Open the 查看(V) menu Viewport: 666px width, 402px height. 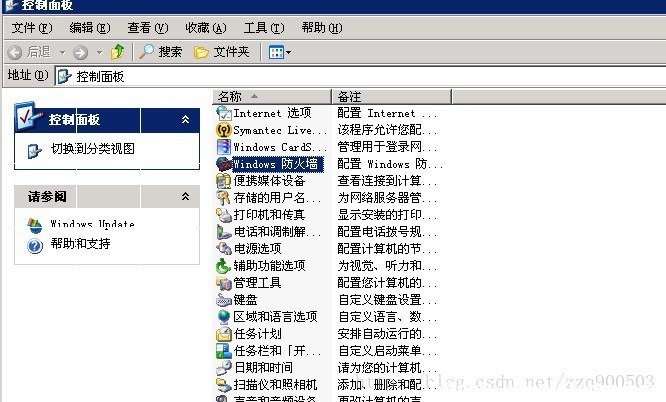click(x=148, y=28)
